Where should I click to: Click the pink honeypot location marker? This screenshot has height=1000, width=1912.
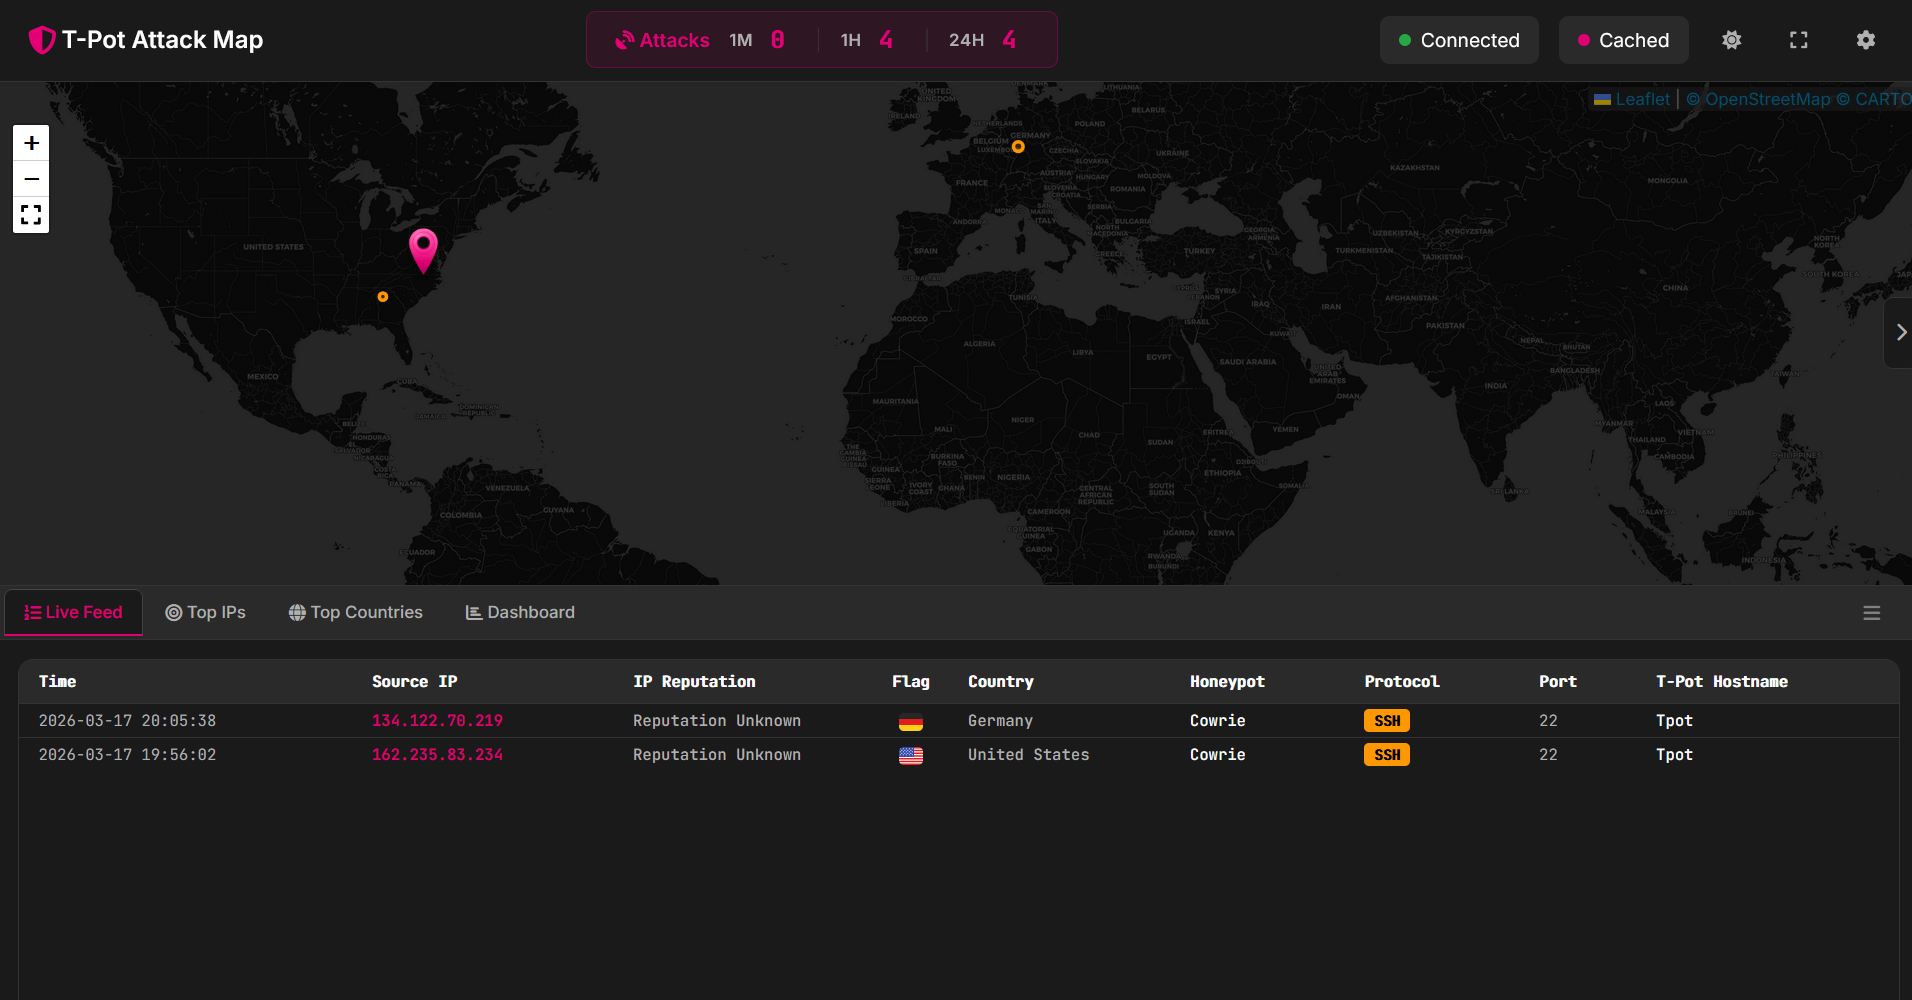click(423, 246)
